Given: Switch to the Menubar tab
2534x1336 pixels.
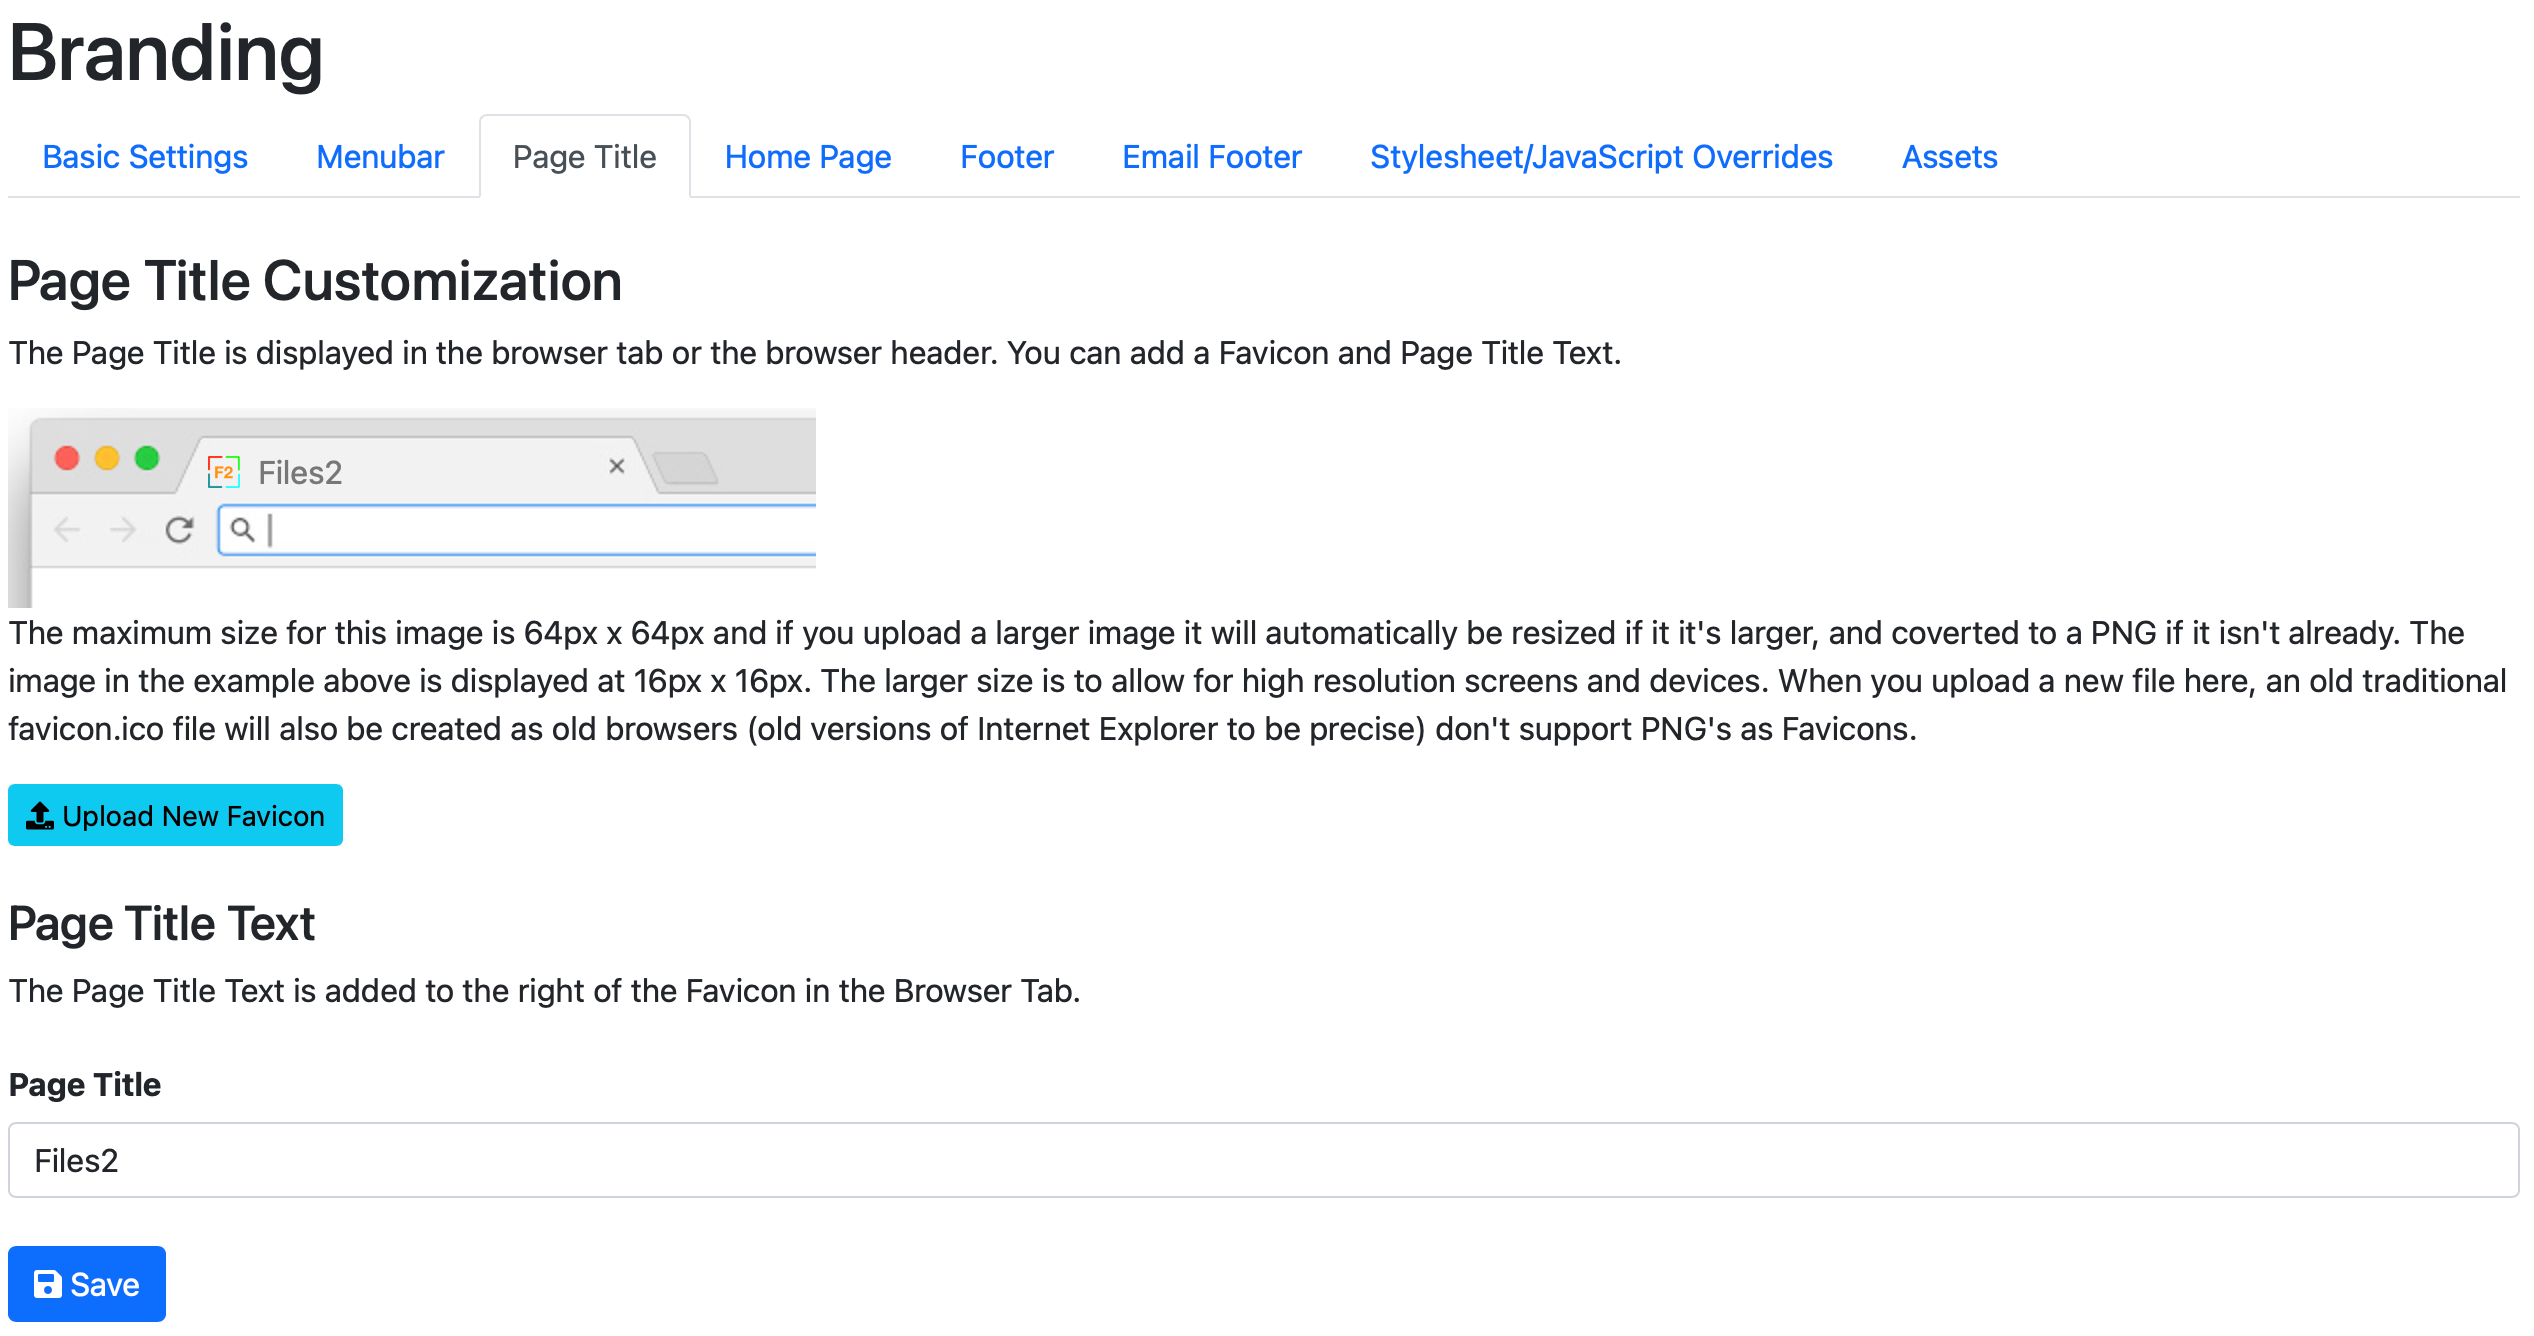Looking at the screenshot, I should pos(380,157).
